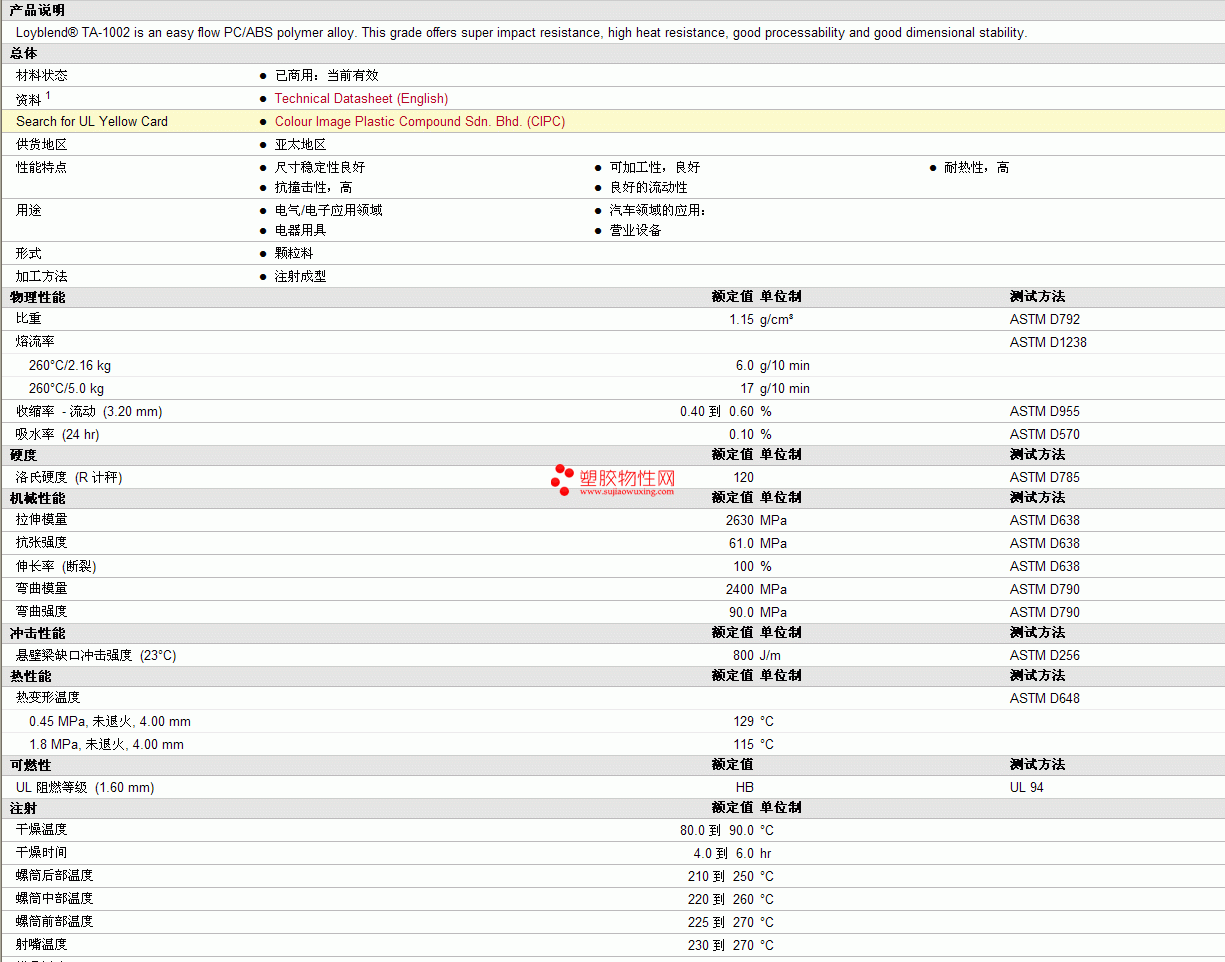Select the value 已商用：当前有效
The image size is (1225, 962).
327,75
